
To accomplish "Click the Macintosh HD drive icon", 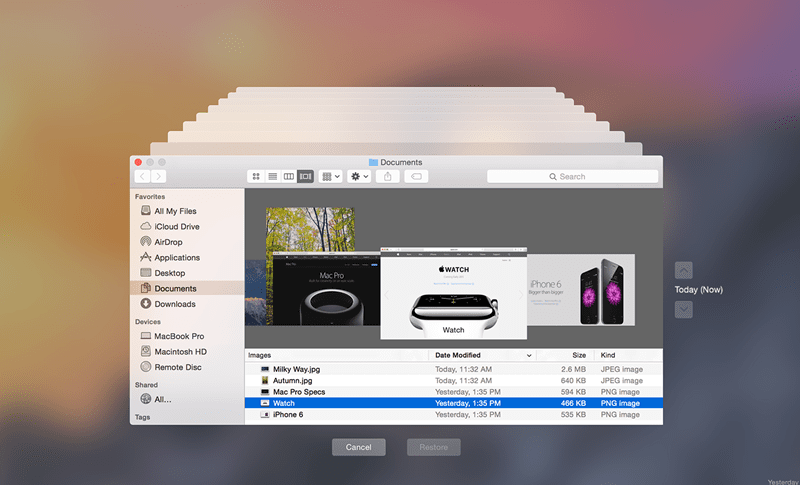I will coord(145,351).
